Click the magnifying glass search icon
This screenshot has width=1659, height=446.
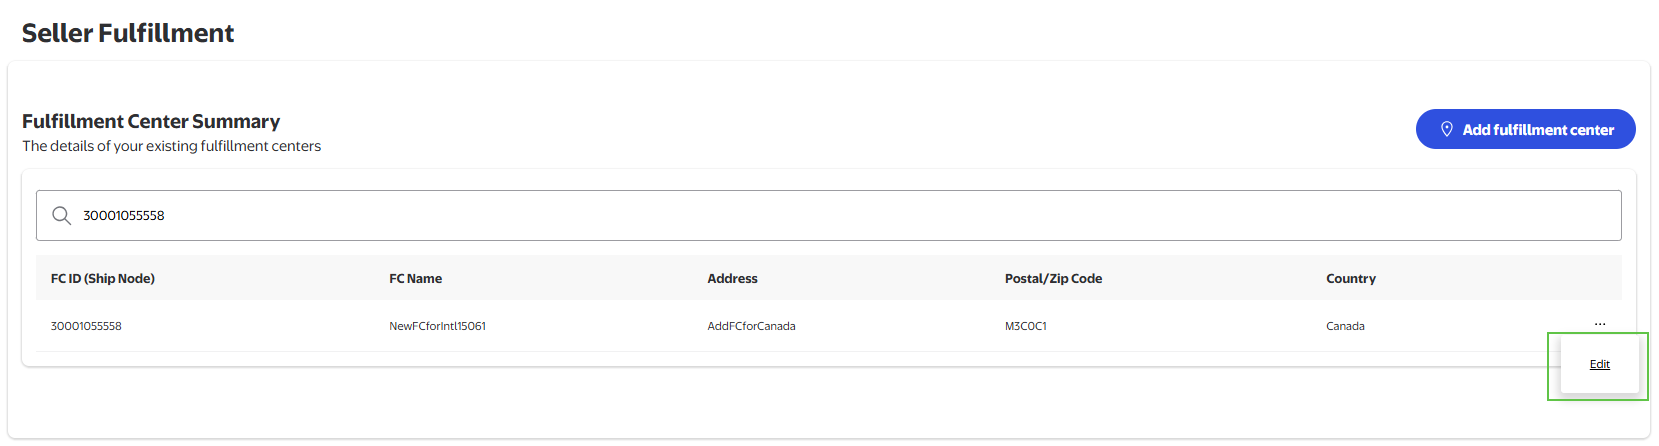coord(61,215)
